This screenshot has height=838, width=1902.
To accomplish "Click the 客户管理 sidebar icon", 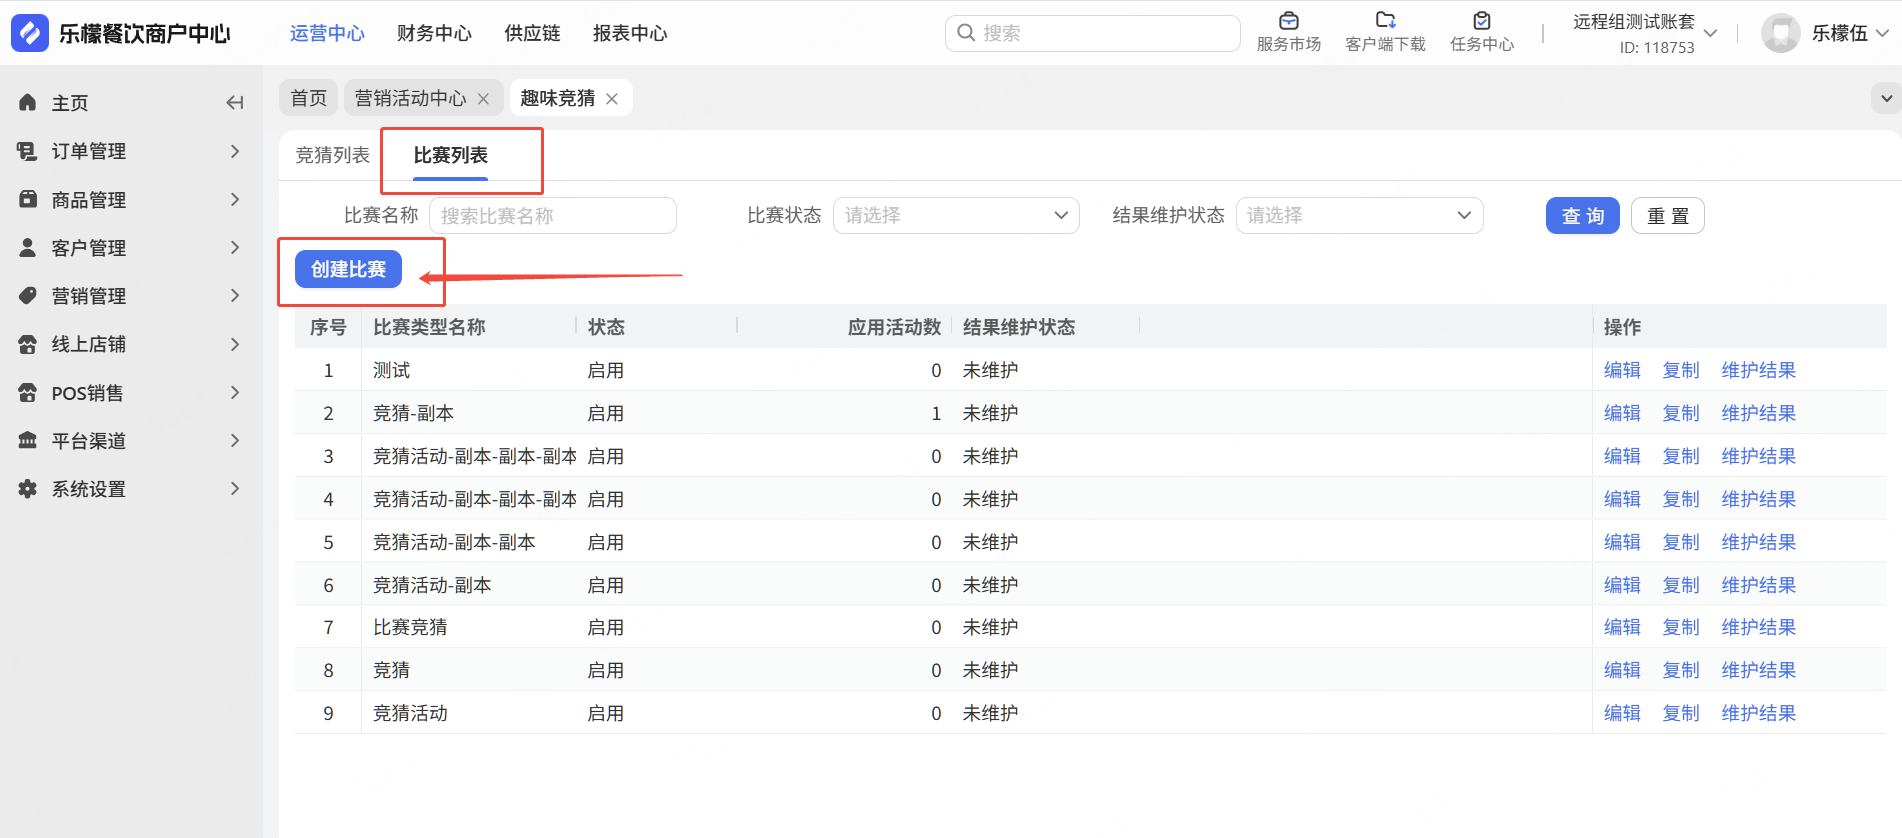I will pyautogui.click(x=28, y=247).
